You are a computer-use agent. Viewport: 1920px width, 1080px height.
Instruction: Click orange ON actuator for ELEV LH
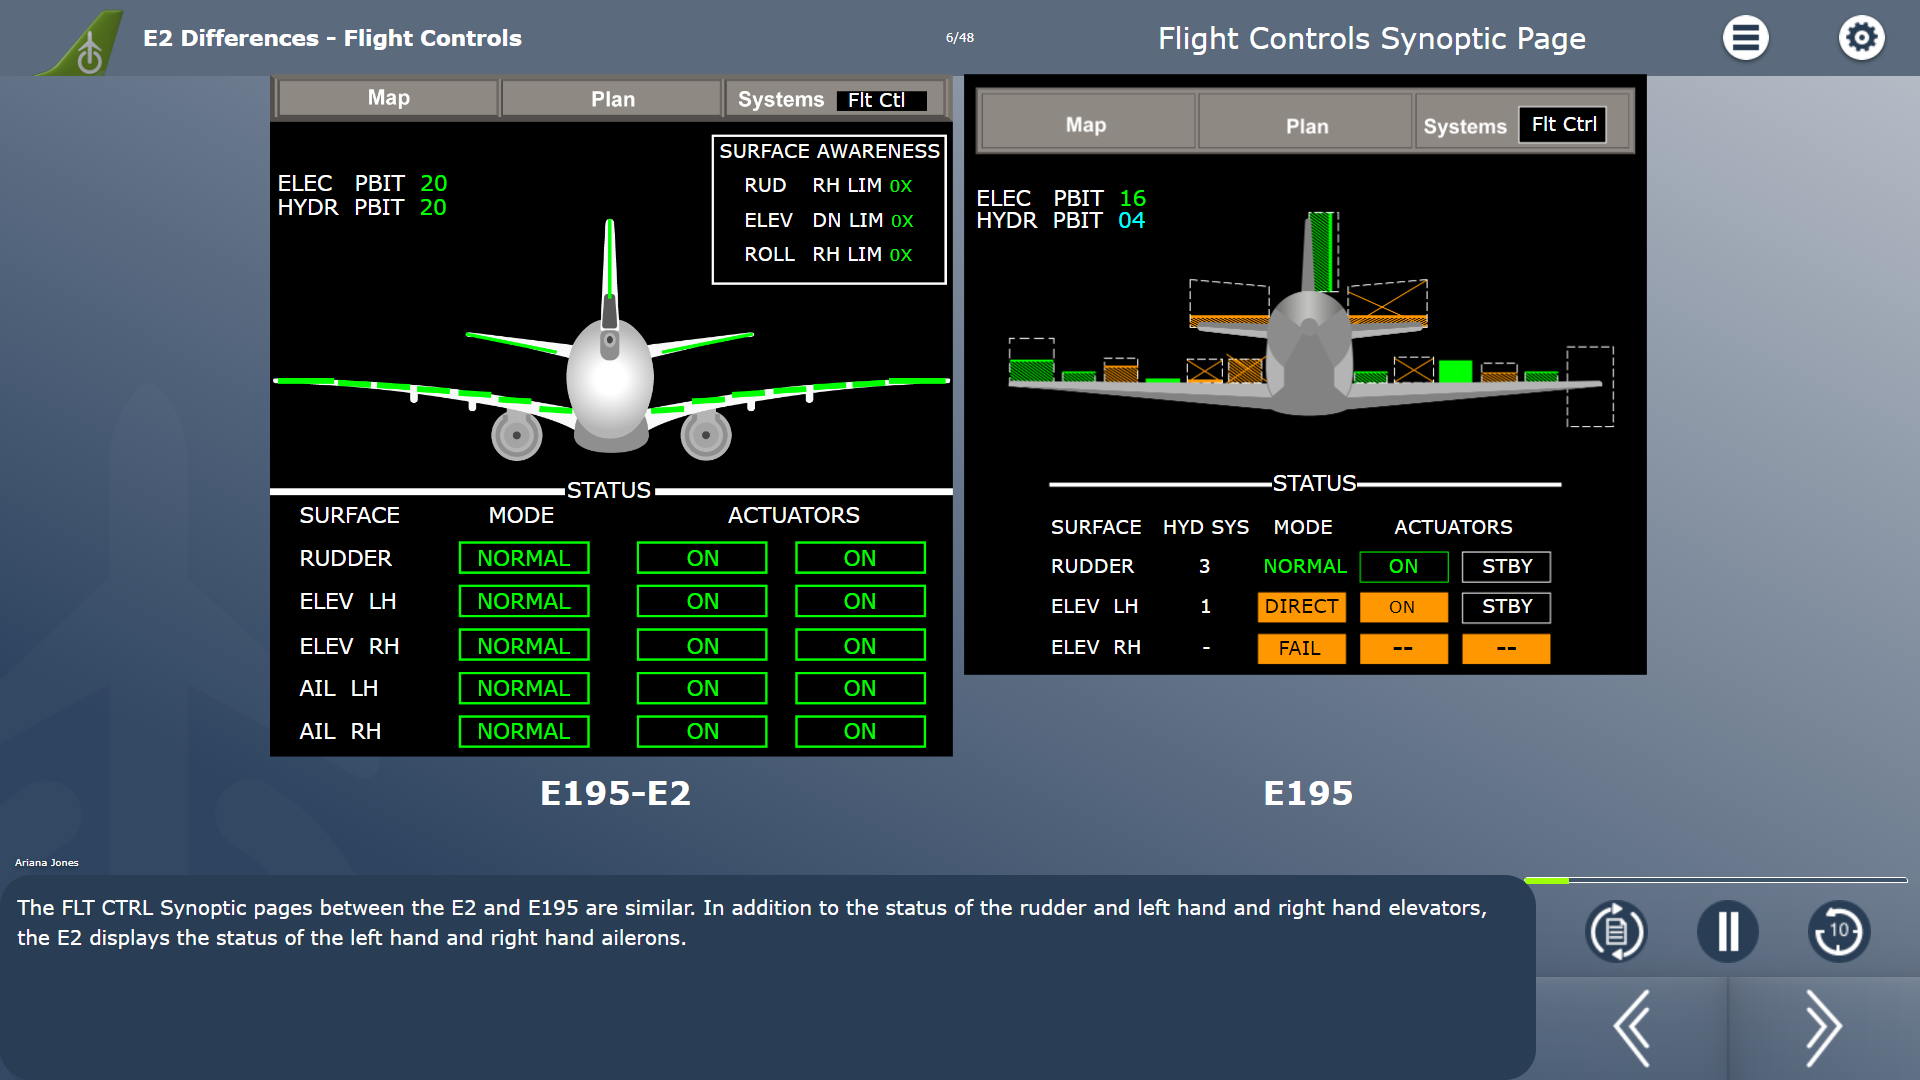[x=1403, y=607]
